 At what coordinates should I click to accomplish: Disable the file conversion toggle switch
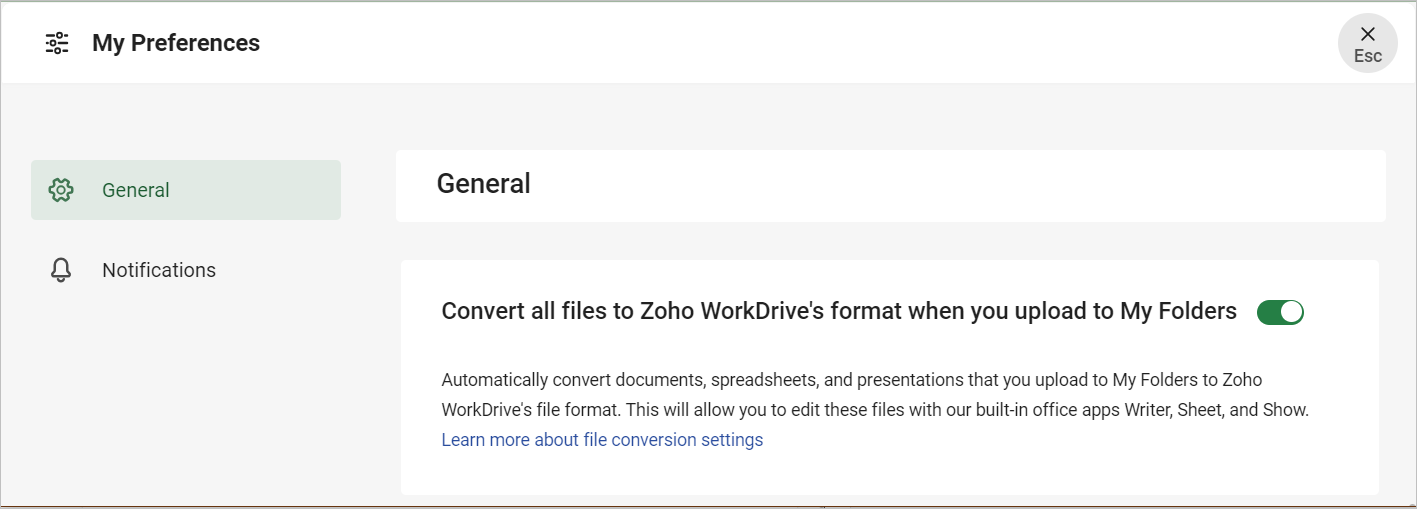click(x=1280, y=312)
